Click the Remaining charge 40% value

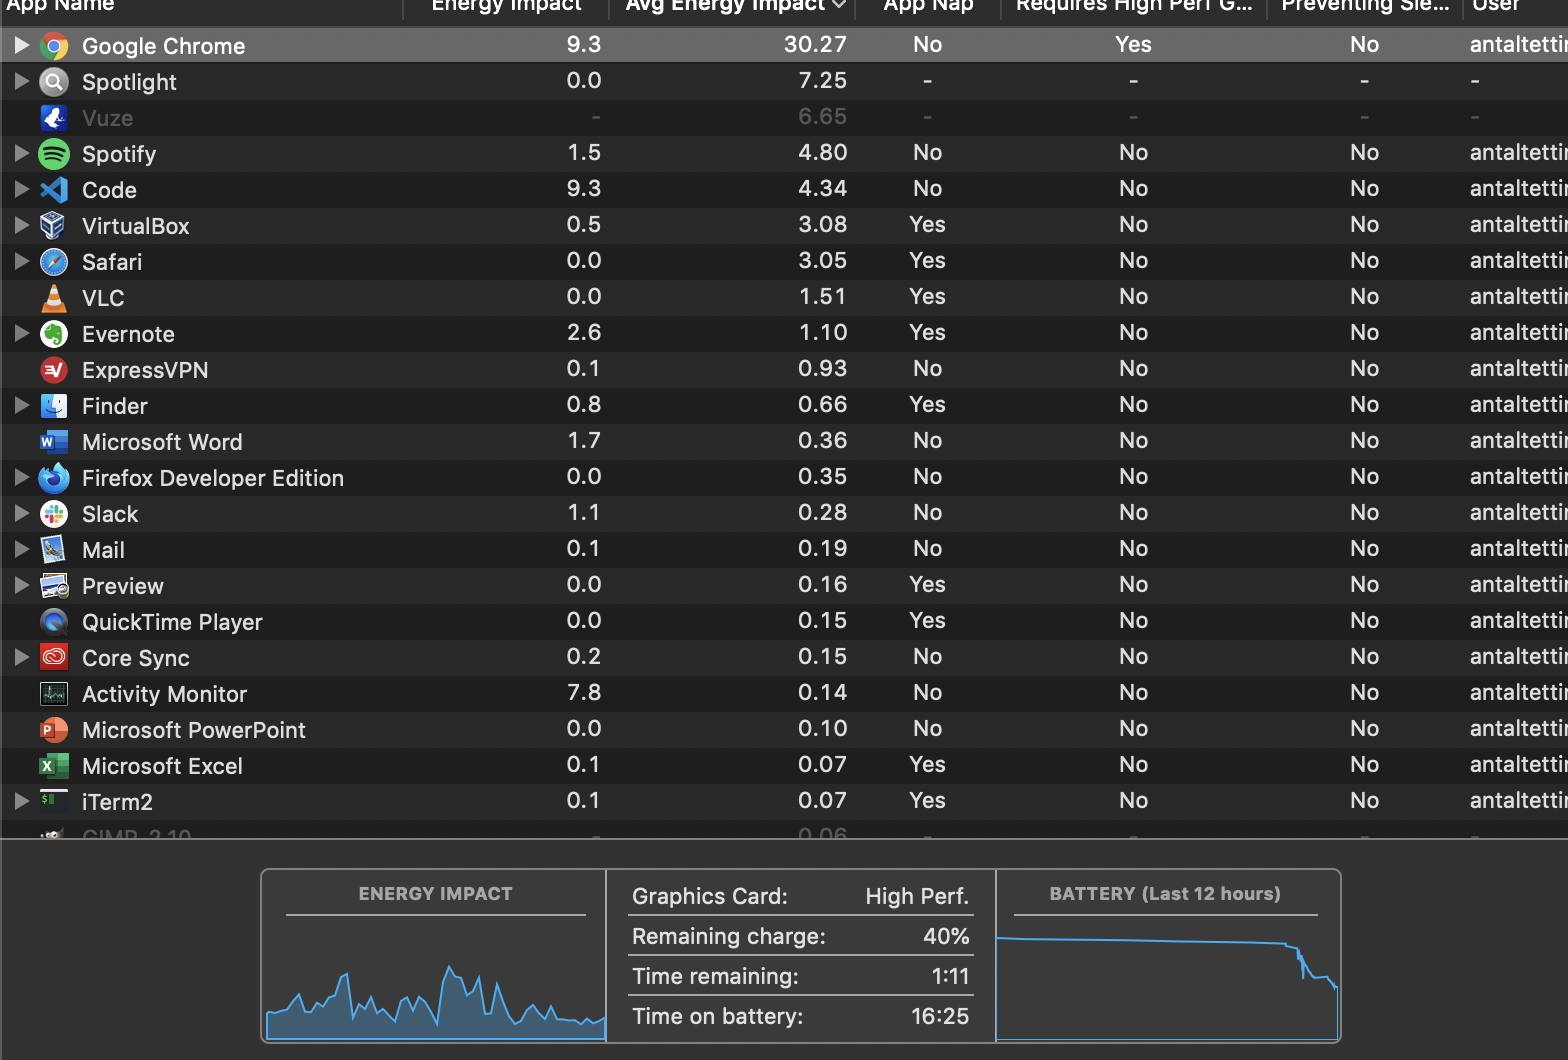point(946,936)
